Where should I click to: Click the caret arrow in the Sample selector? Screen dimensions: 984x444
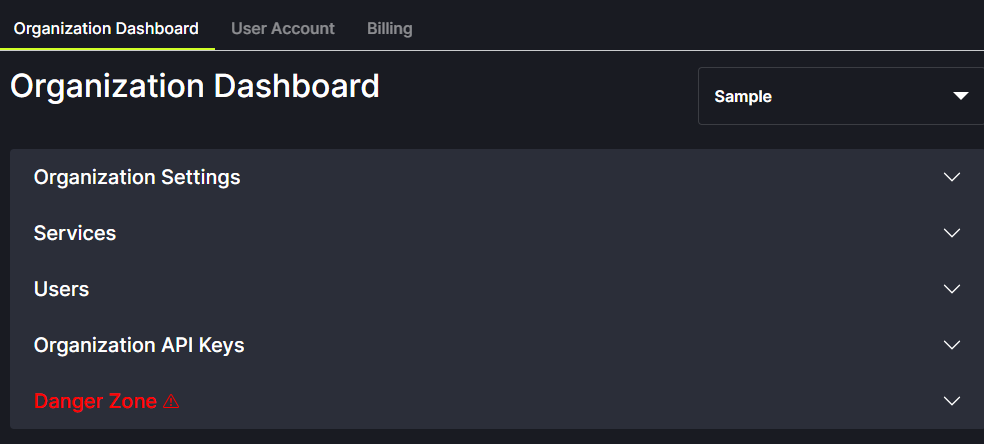(x=961, y=97)
